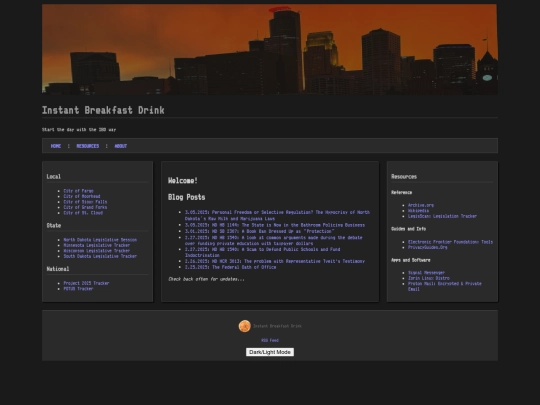Viewport: 540px width, 405px height.
Task: Click the Resources sidebar heading
Action: pos(404,177)
